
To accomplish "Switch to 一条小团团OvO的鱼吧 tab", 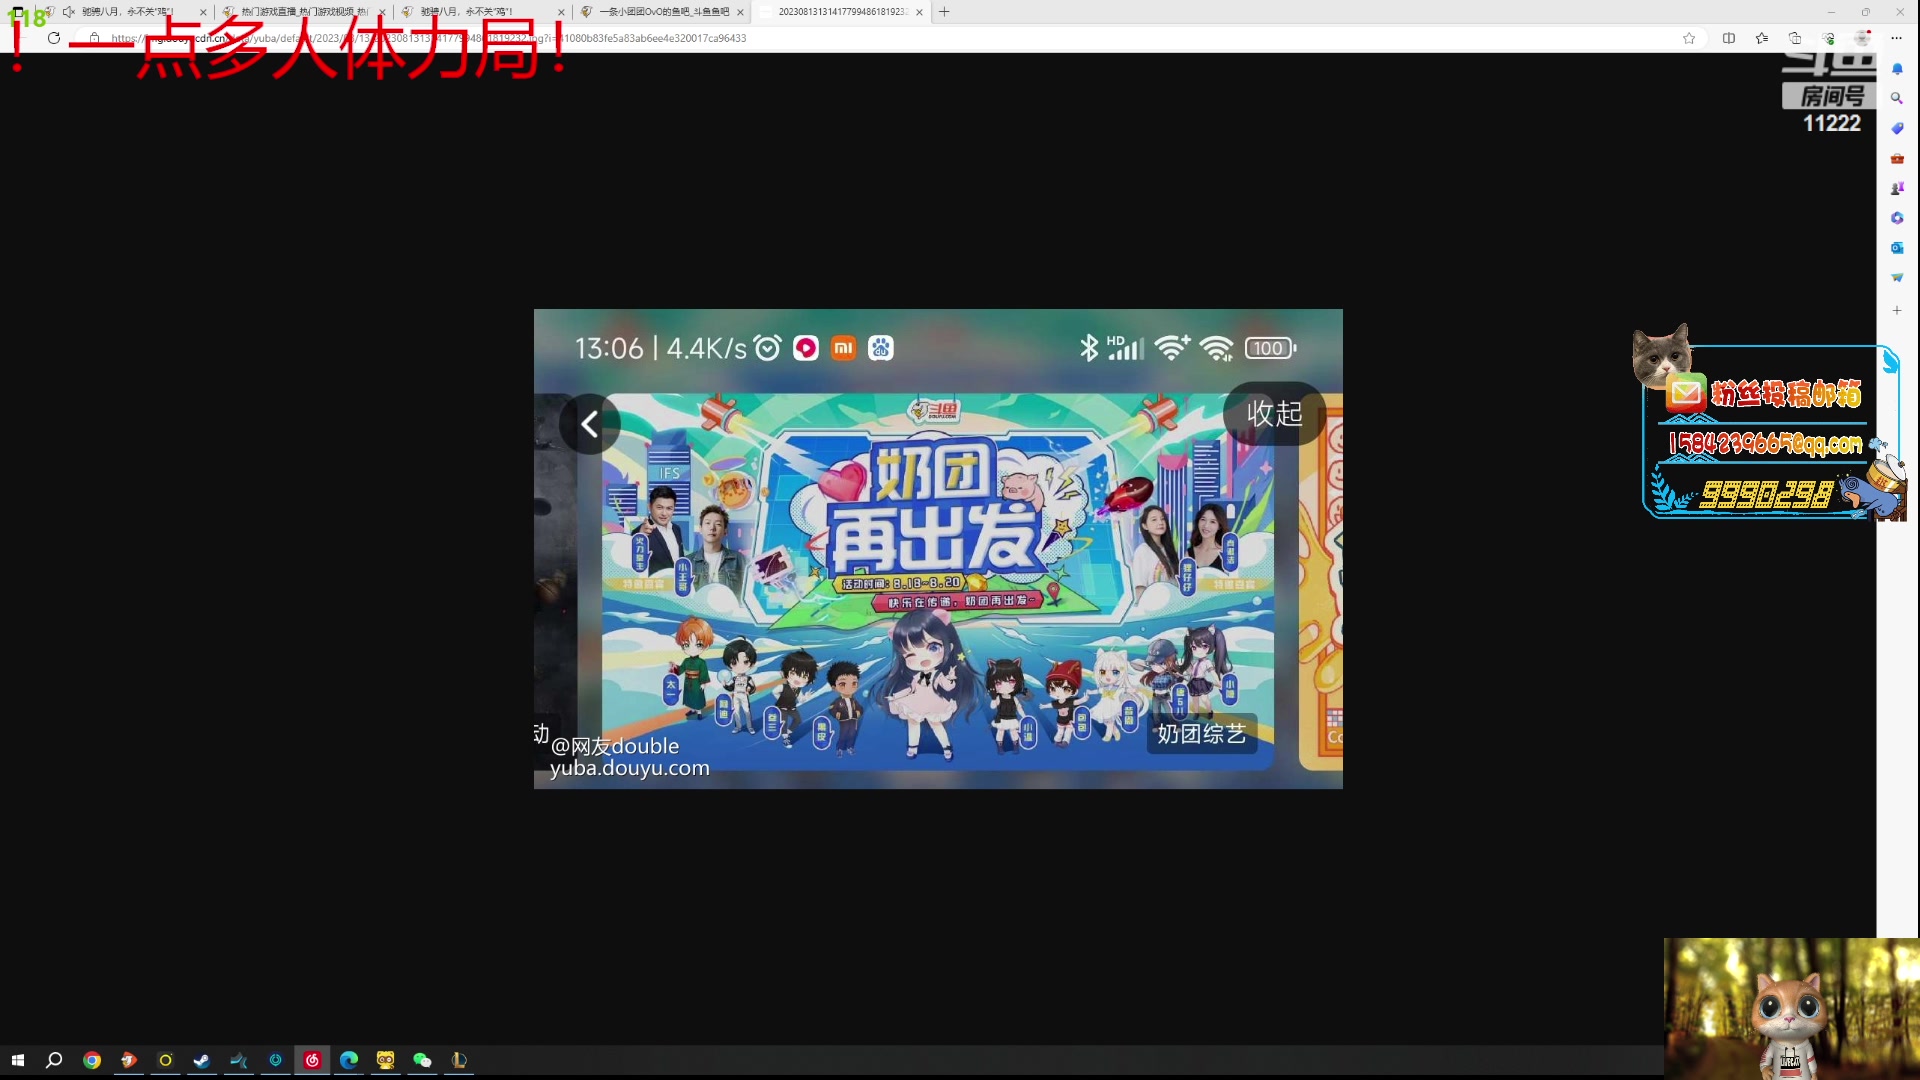I will pos(660,12).
